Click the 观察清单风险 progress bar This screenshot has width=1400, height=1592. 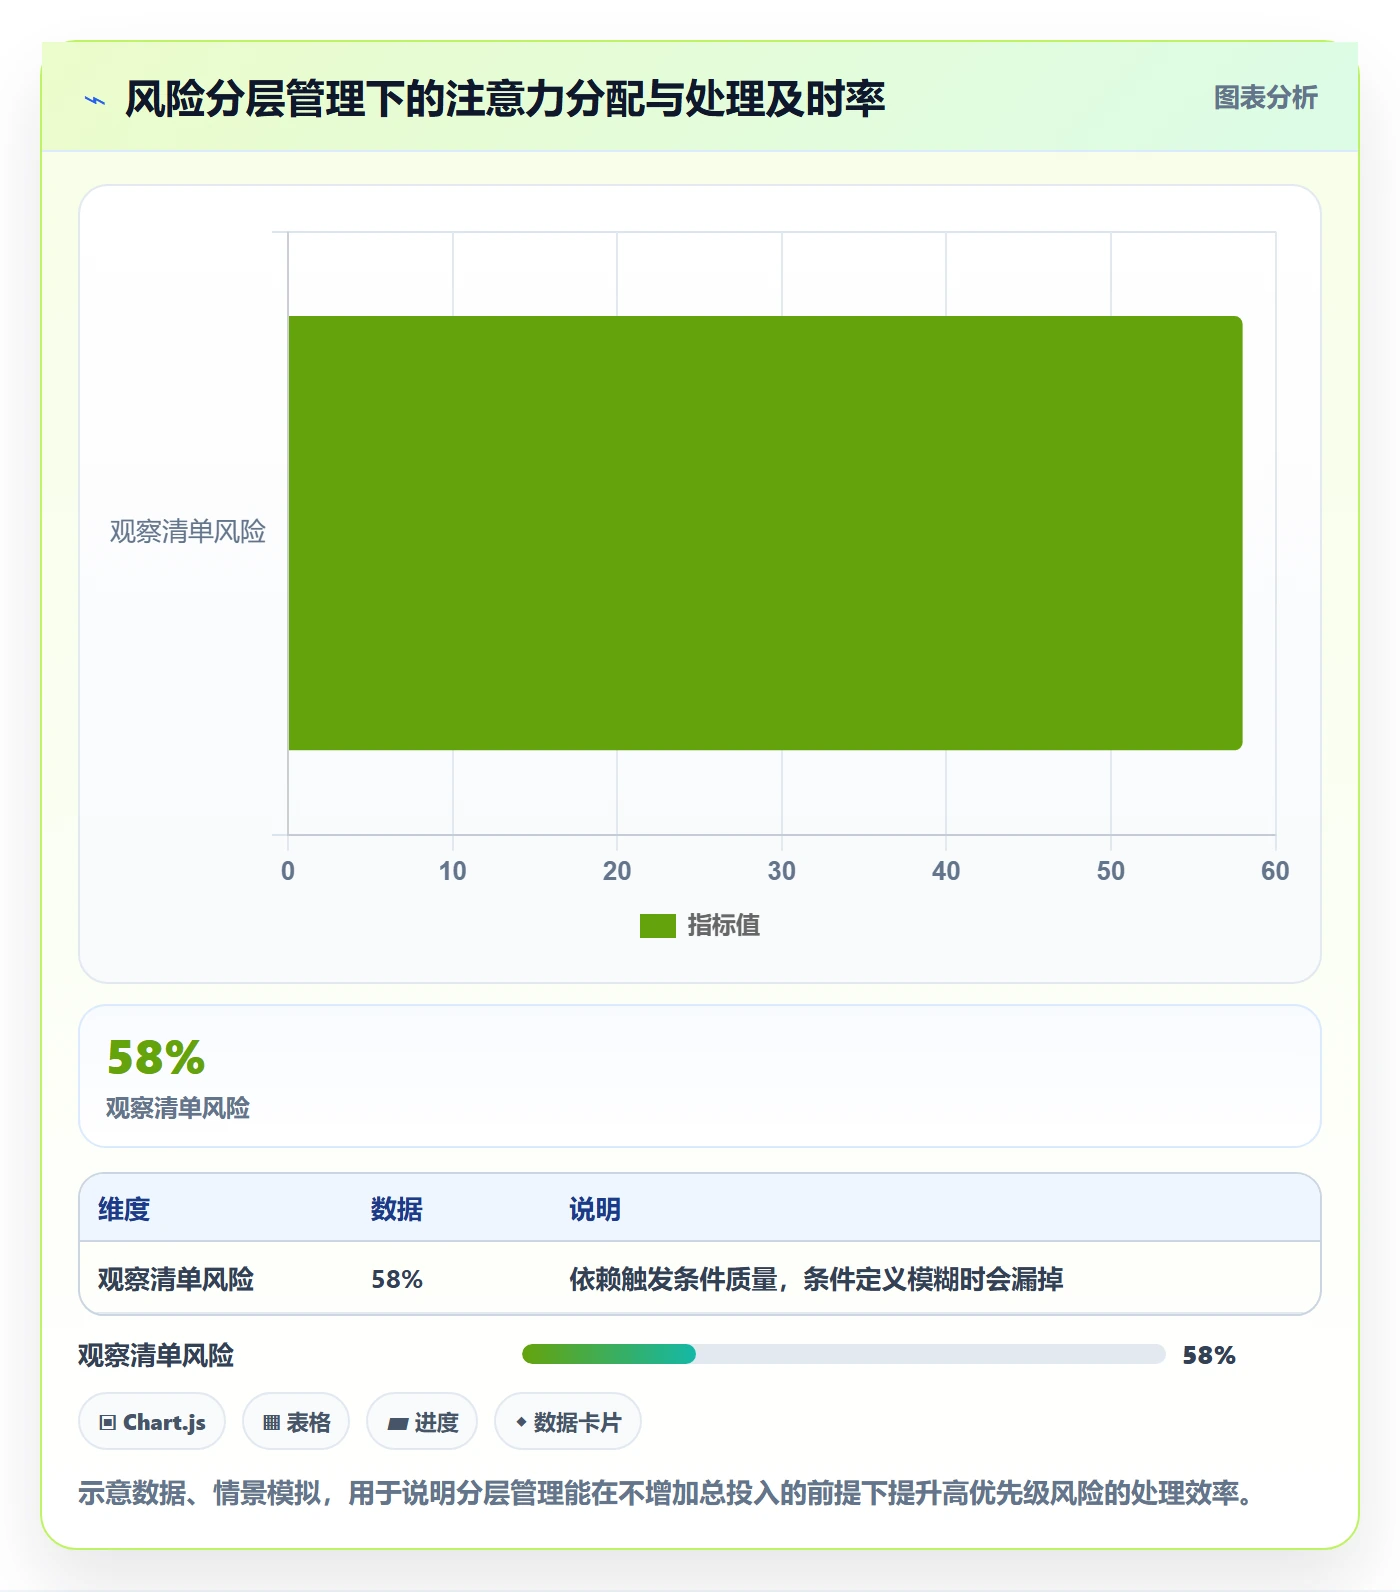pos(844,1354)
